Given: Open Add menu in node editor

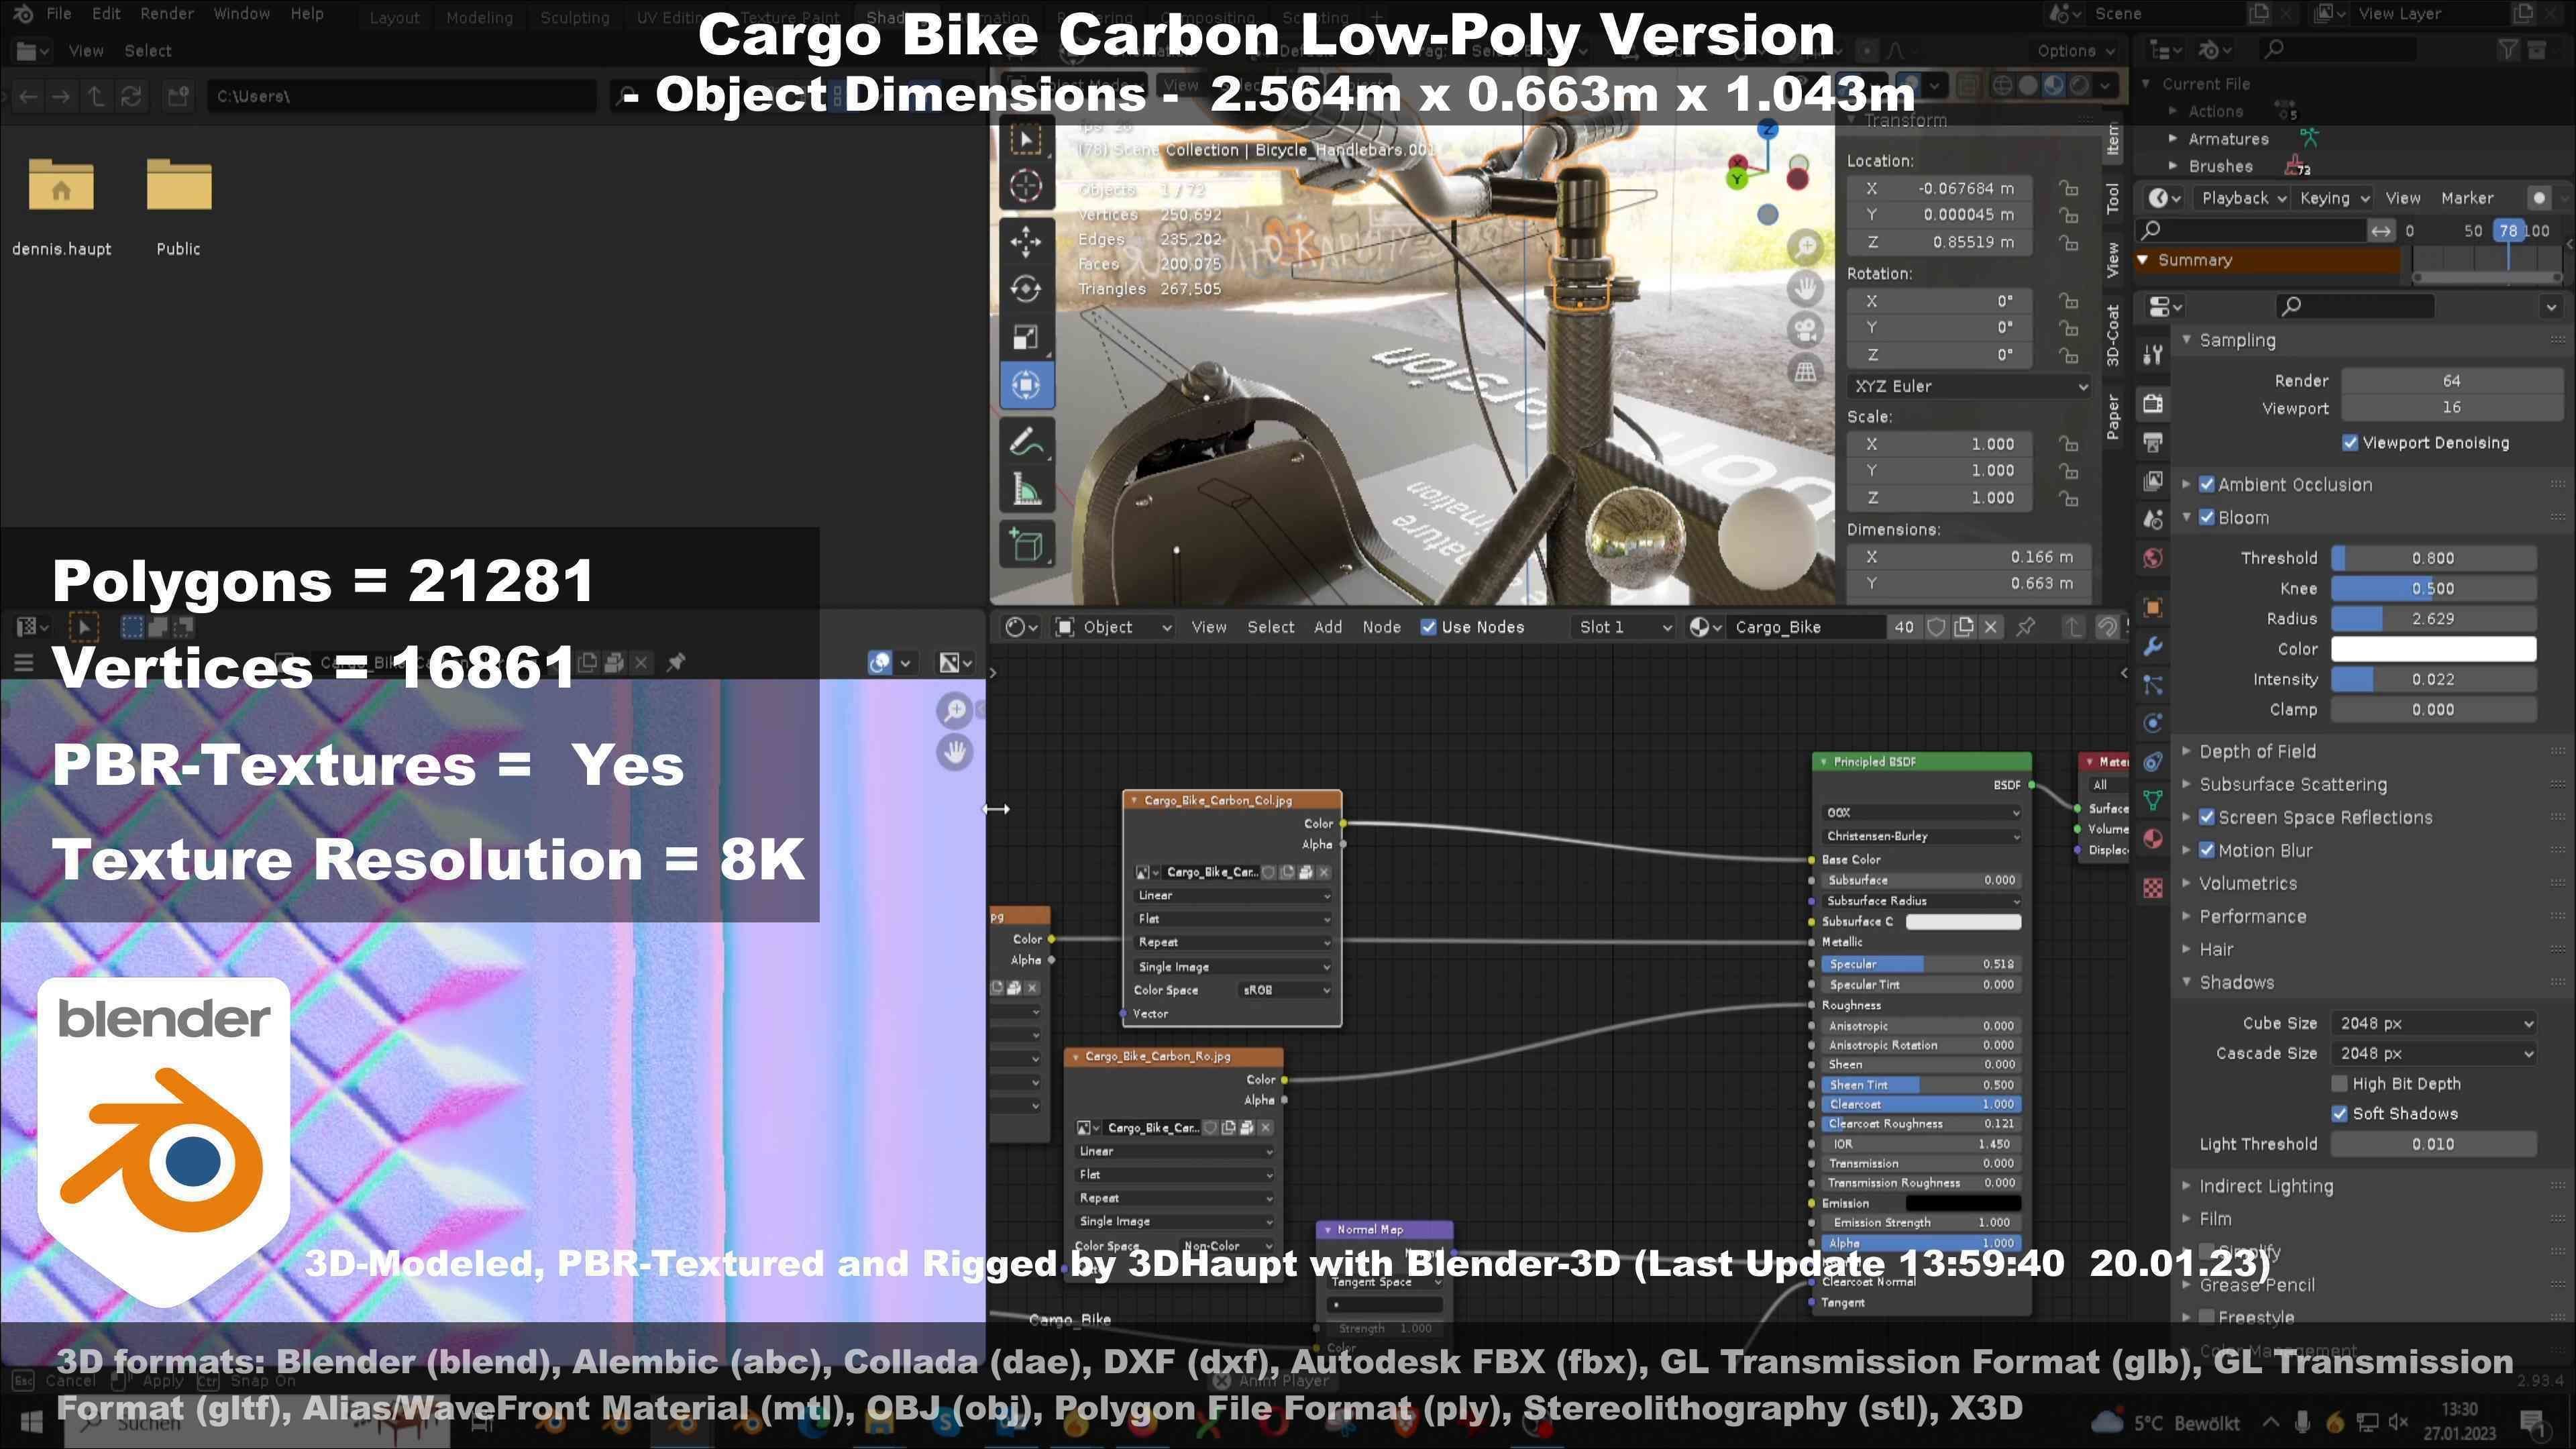Looking at the screenshot, I should [x=1328, y=627].
